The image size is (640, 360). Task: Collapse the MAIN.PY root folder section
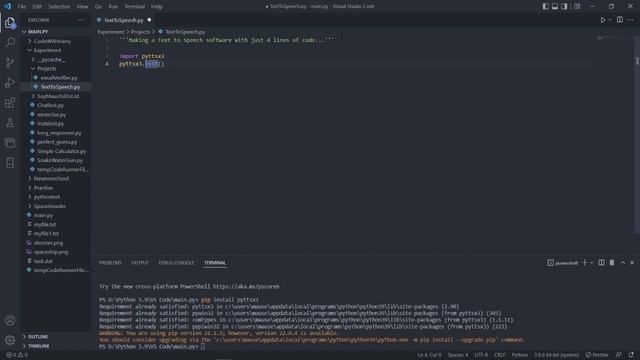[x=56, y=31]
